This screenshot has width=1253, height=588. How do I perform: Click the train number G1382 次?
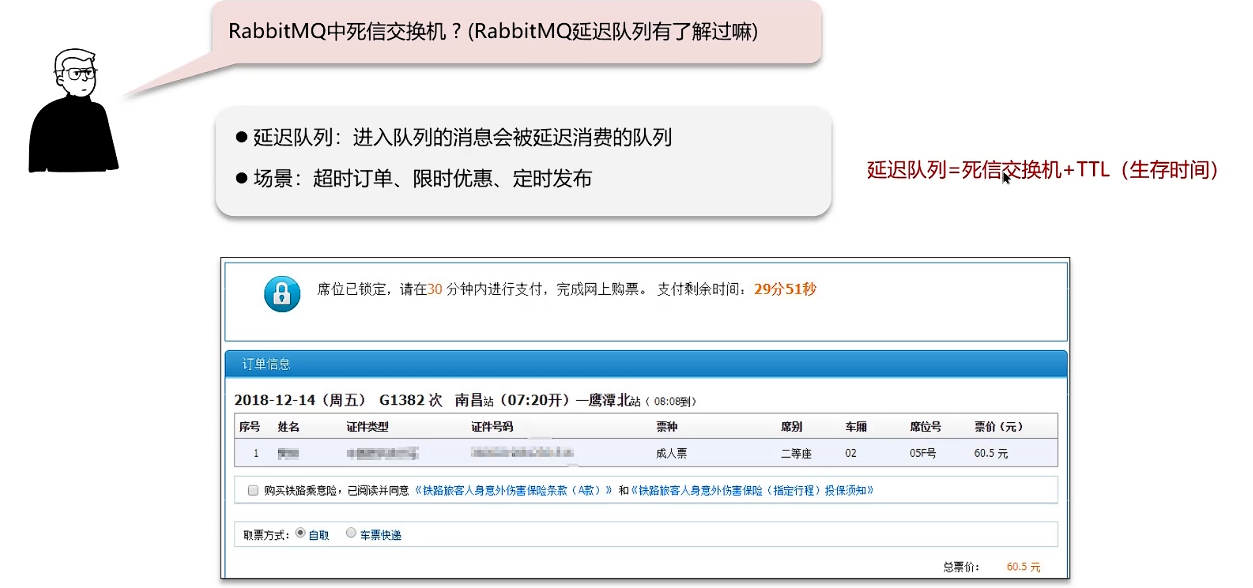pos(411,400)
